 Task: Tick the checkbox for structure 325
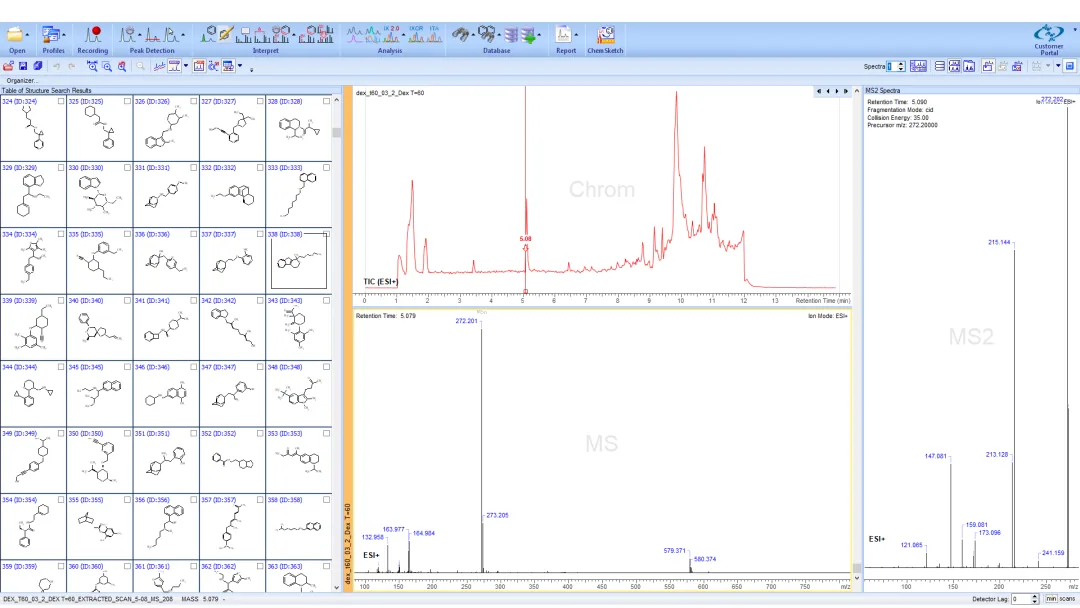[x=127, y=101]
